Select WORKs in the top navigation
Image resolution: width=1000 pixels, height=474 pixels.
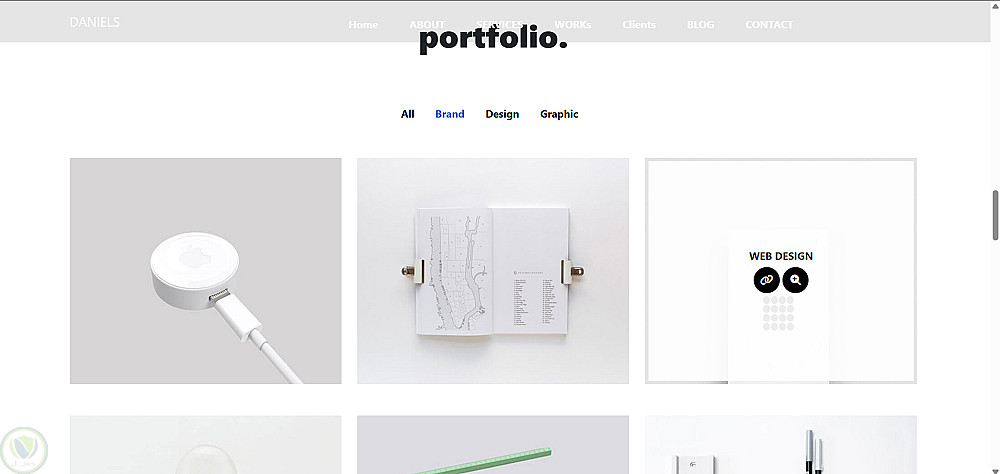click(573, 25)
